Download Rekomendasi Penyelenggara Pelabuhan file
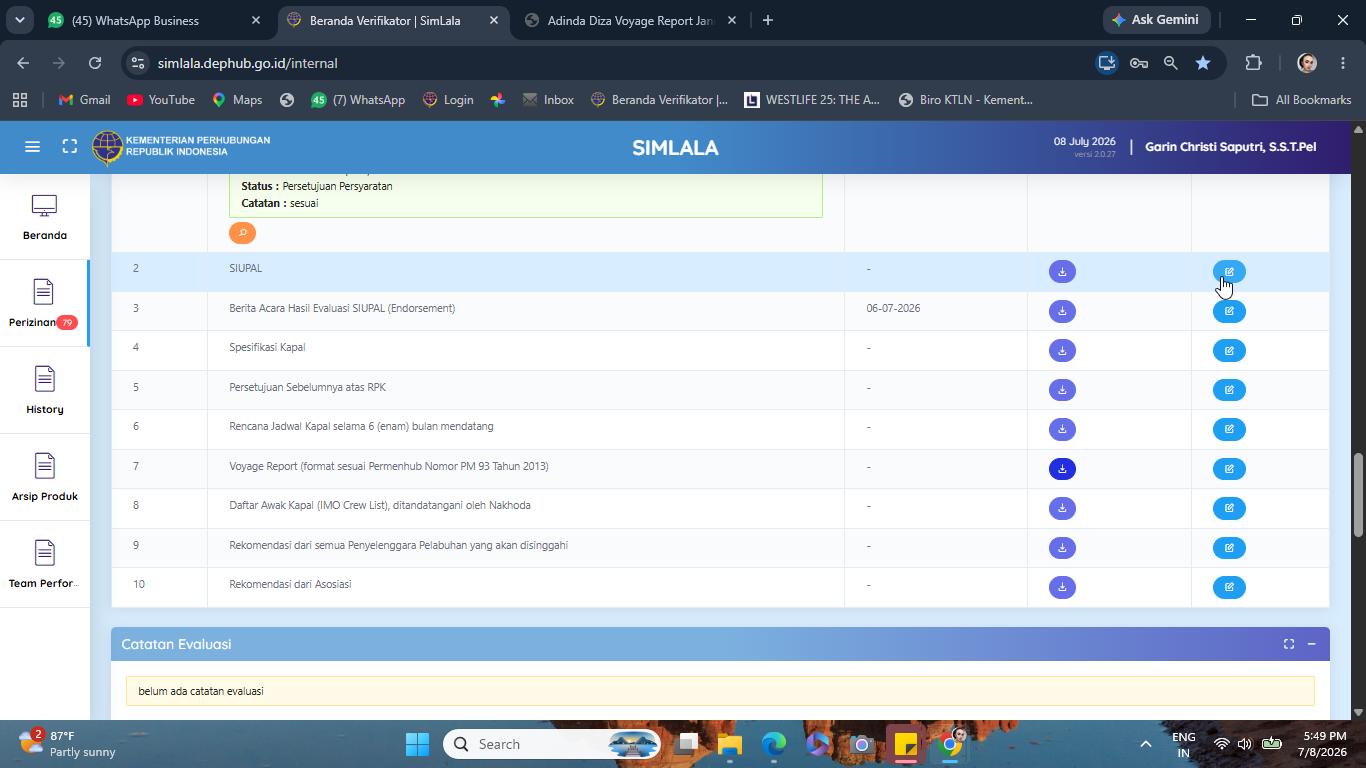This screenshot has width=1366, height=768. pyautogui.click(x=1062, y=548)
